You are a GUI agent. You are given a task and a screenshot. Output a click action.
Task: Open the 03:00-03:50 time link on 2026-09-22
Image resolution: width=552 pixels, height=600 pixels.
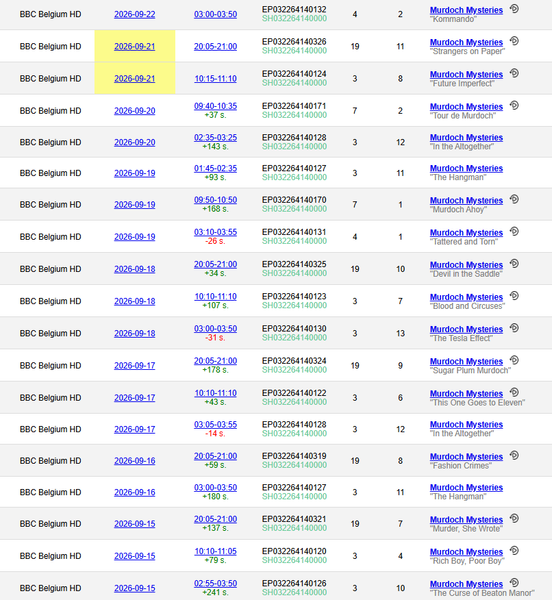pyautogui.click(x=215, y=15)
